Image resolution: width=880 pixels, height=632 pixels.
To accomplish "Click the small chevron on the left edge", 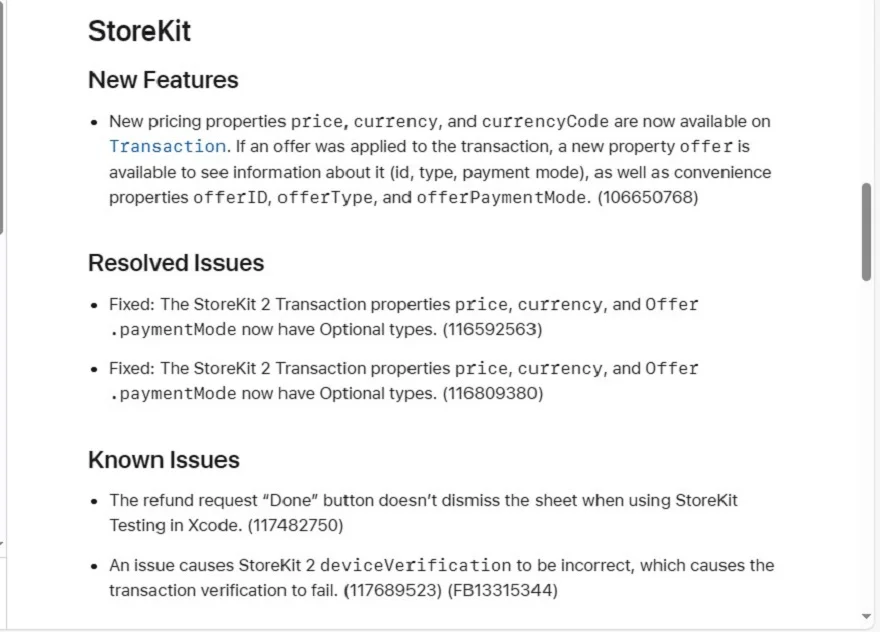I will [4, 541].
